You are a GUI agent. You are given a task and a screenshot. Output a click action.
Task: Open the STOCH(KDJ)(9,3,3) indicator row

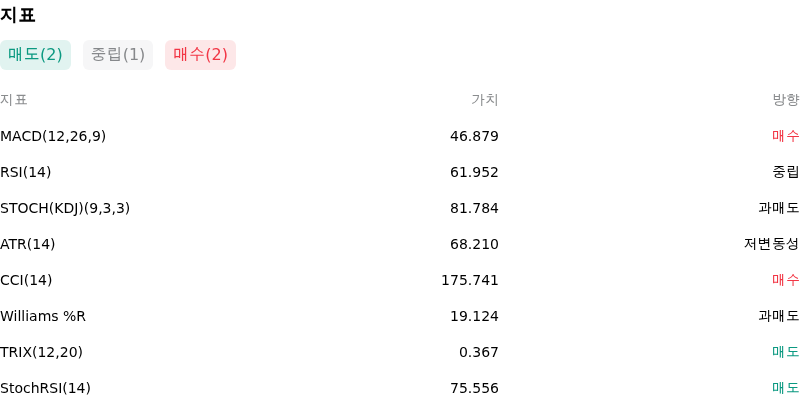(400, 208)
